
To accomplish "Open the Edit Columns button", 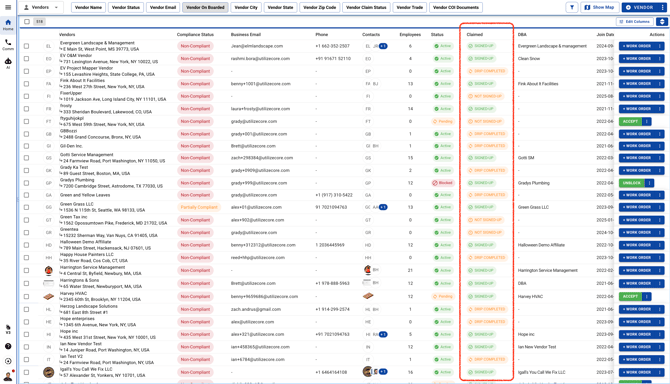I will tap(635, 21).
